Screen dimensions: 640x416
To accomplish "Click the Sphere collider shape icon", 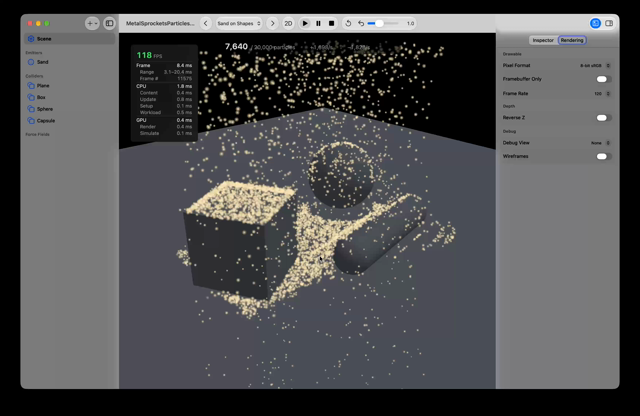I will pyautogui.click(x=31, y=109).
